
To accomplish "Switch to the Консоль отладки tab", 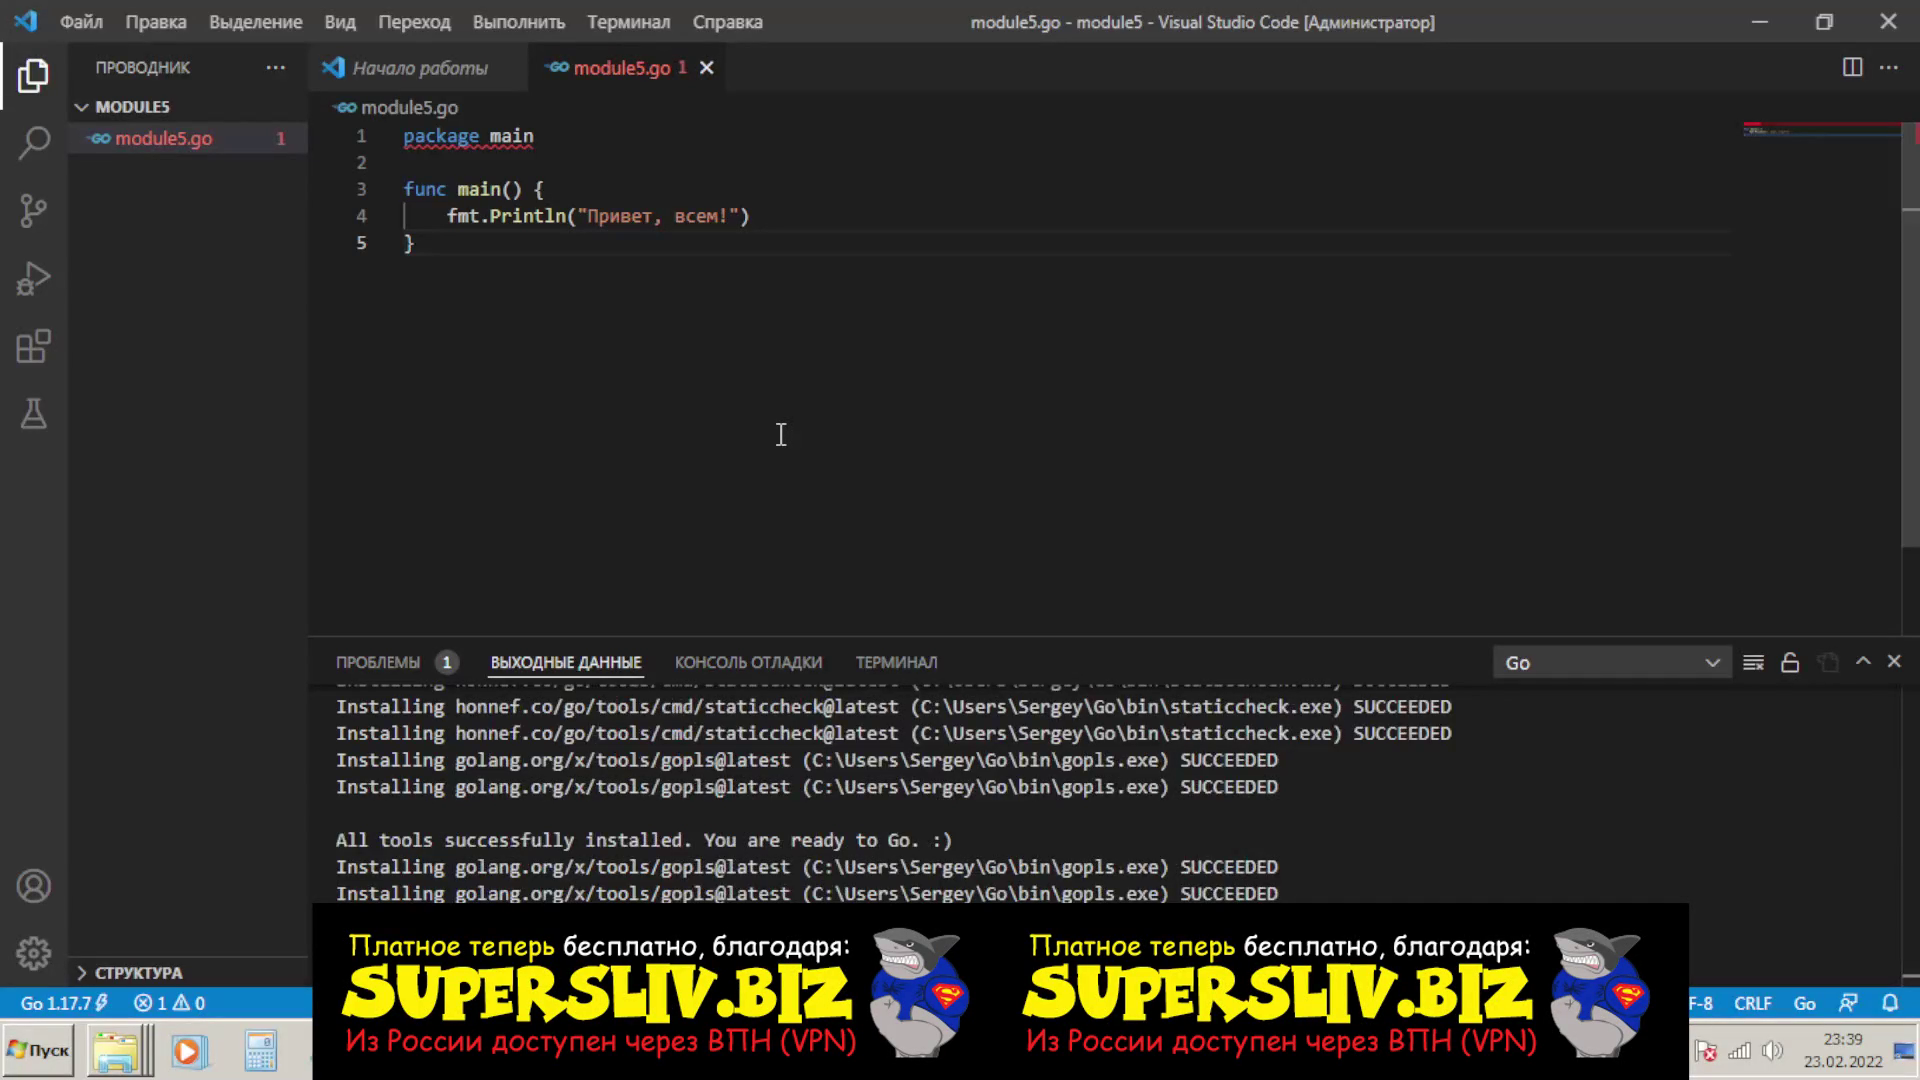I will 748,662.
